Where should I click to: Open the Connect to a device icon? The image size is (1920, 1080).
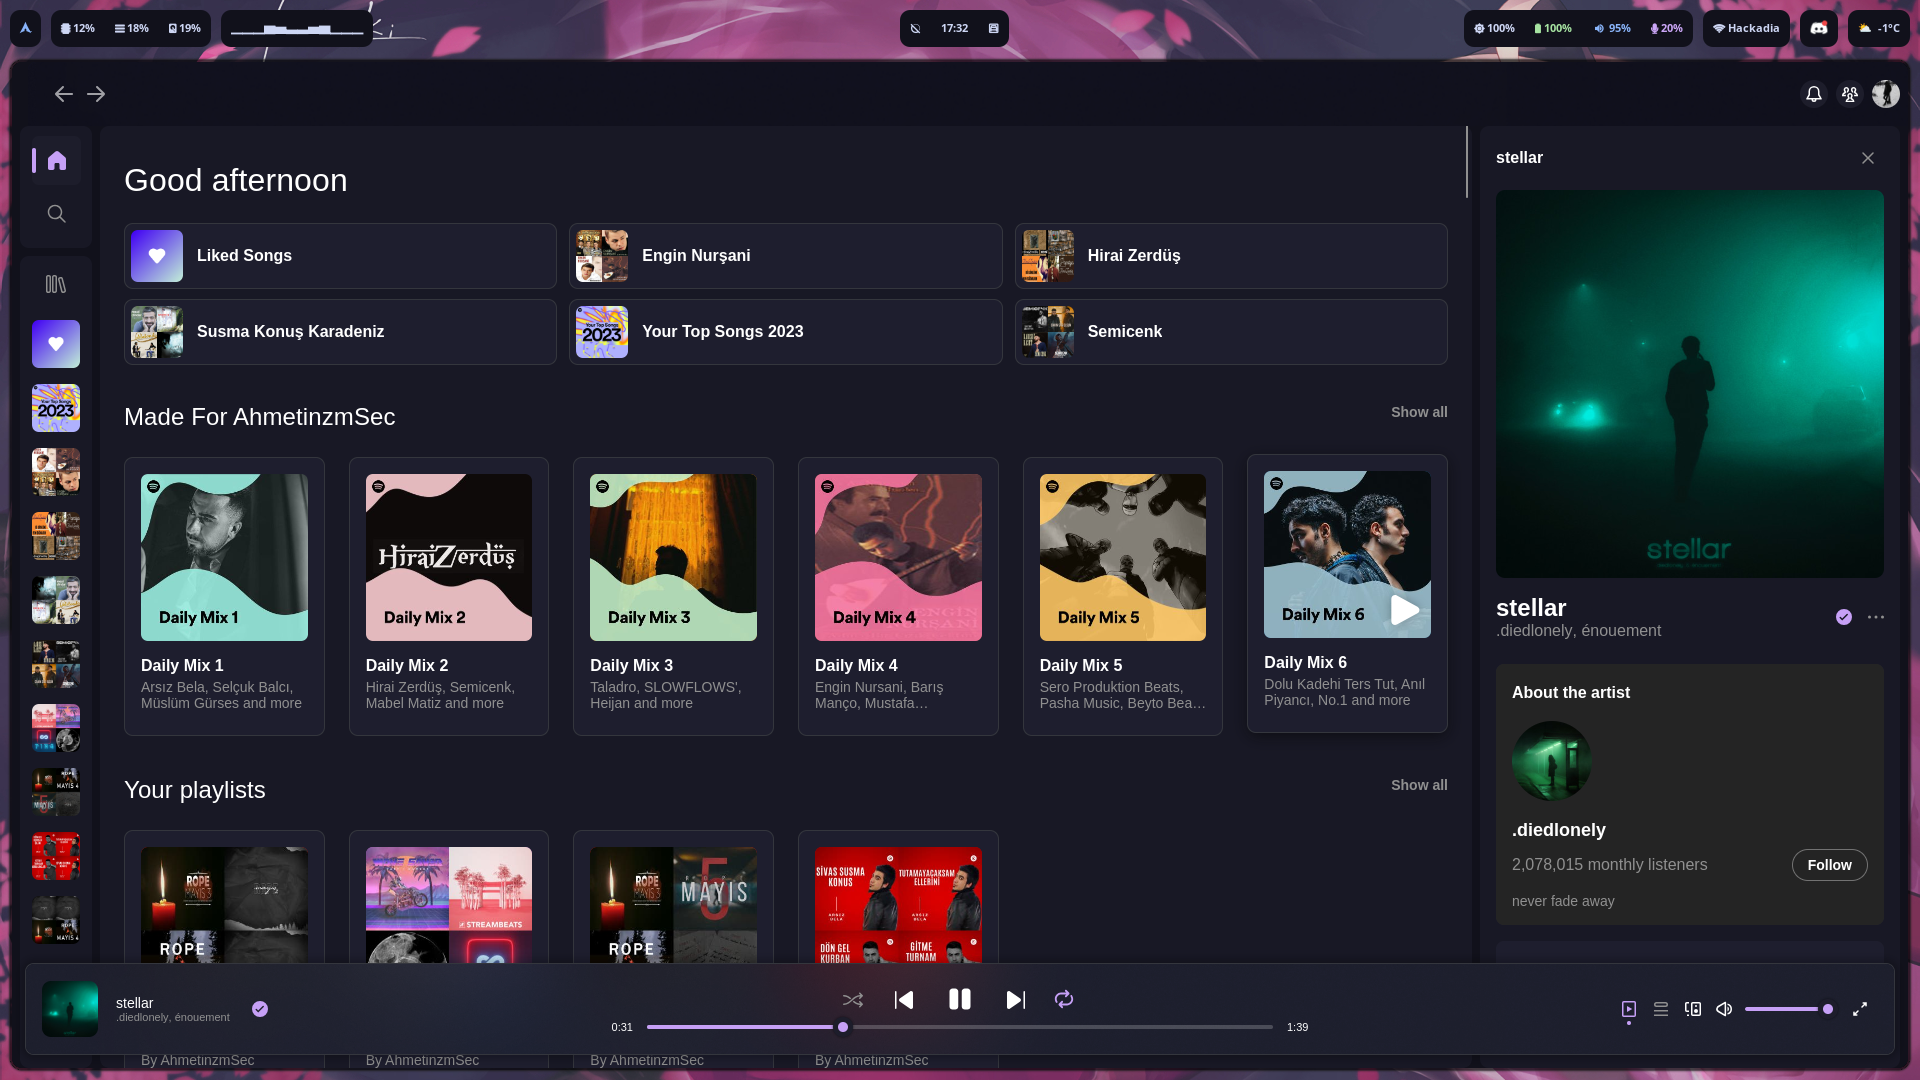click(x=1693, y=1010)
